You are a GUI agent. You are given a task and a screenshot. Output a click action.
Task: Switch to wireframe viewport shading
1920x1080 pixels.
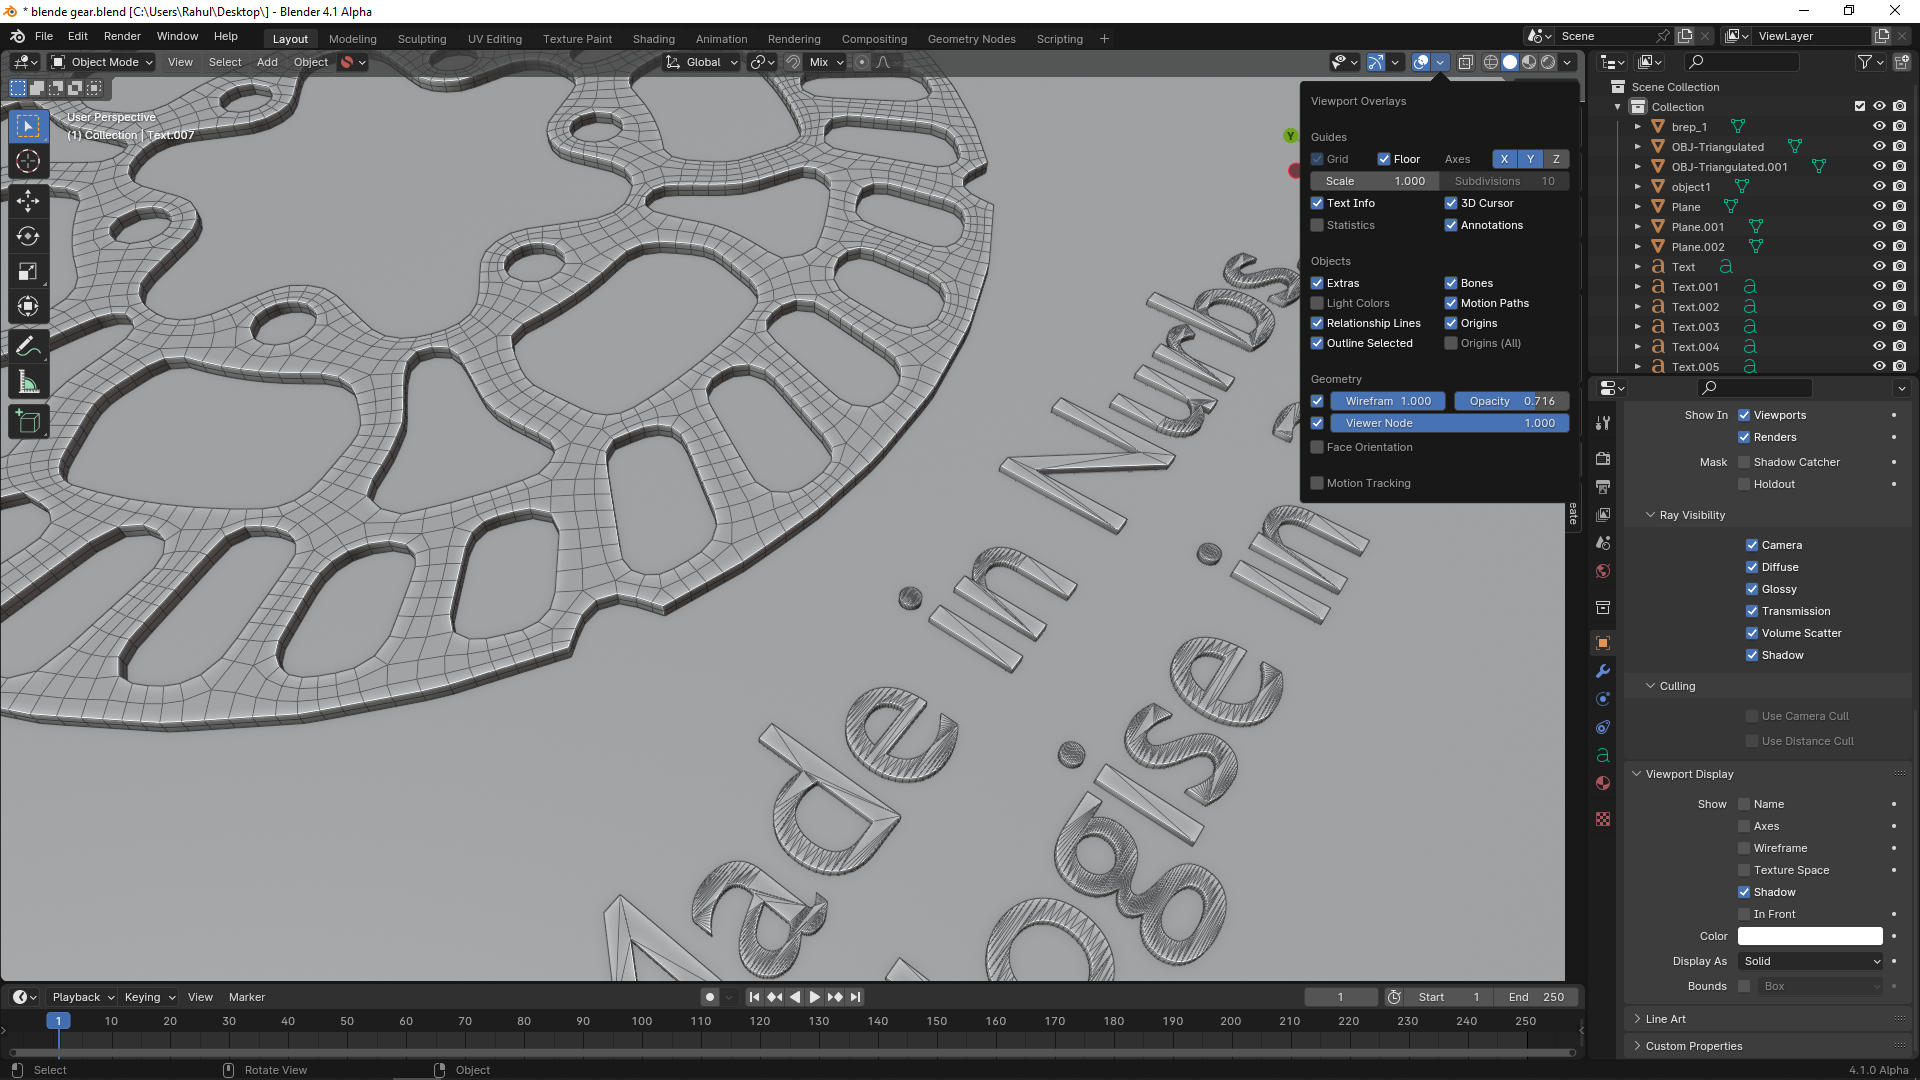point(1490,62)
